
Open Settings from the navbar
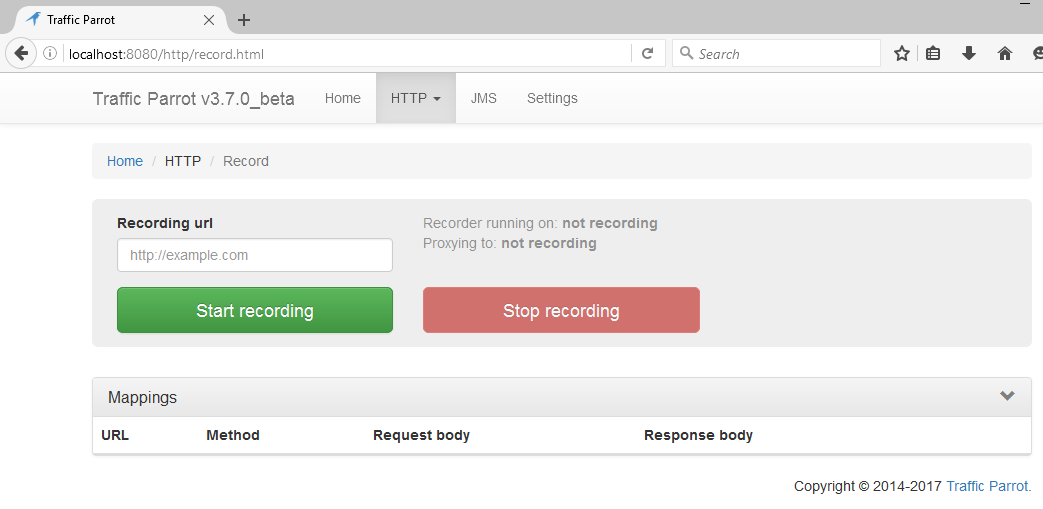pos(552,98)
